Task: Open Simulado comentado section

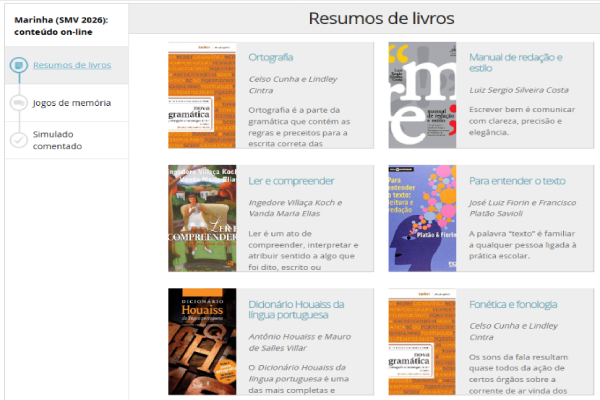Action: (57, 140)
